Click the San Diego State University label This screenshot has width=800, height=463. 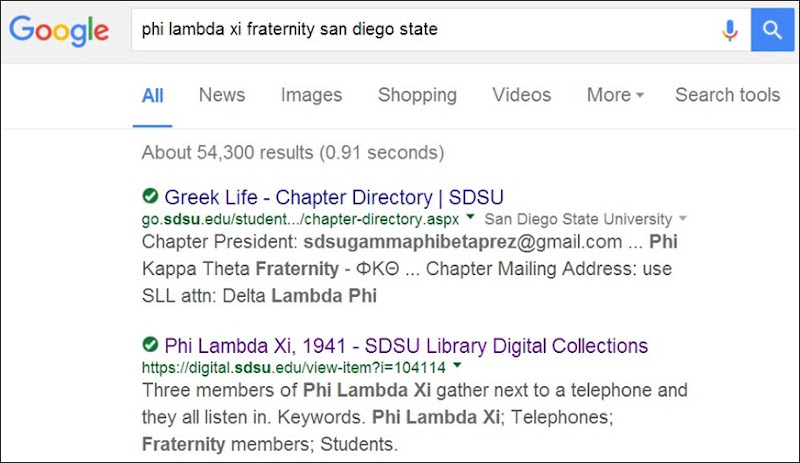click(x=578, y=219)
